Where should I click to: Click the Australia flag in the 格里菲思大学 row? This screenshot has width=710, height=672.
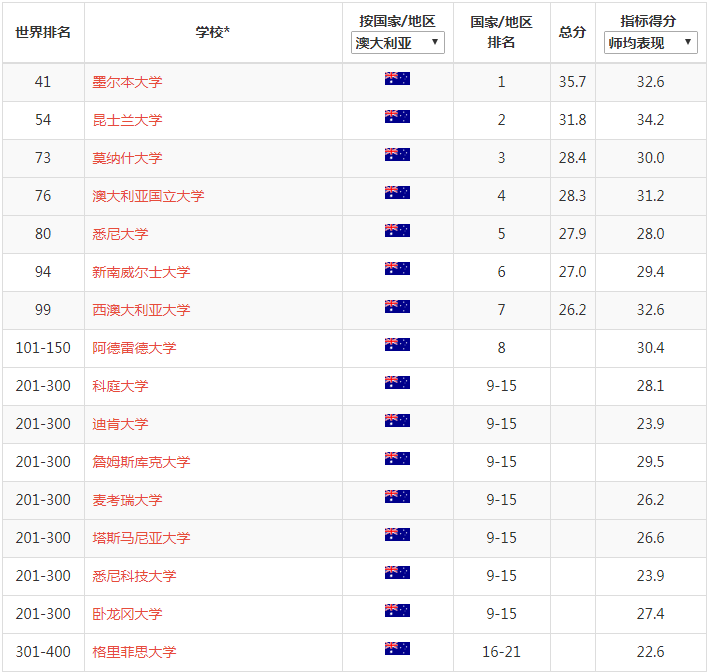tap(397, 649)
